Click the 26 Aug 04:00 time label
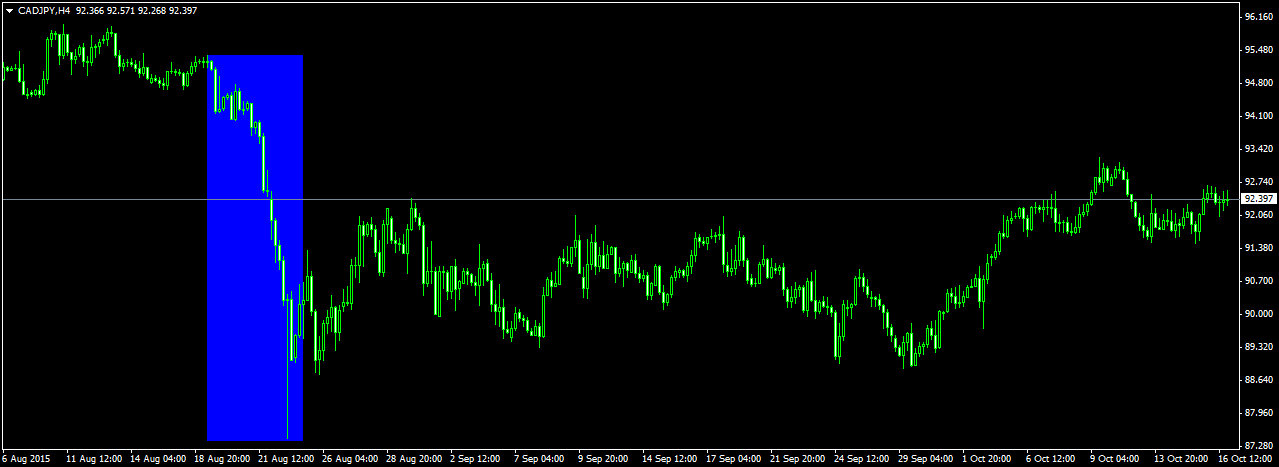This screenshot has width=1279, height=467. coord(350,459)
